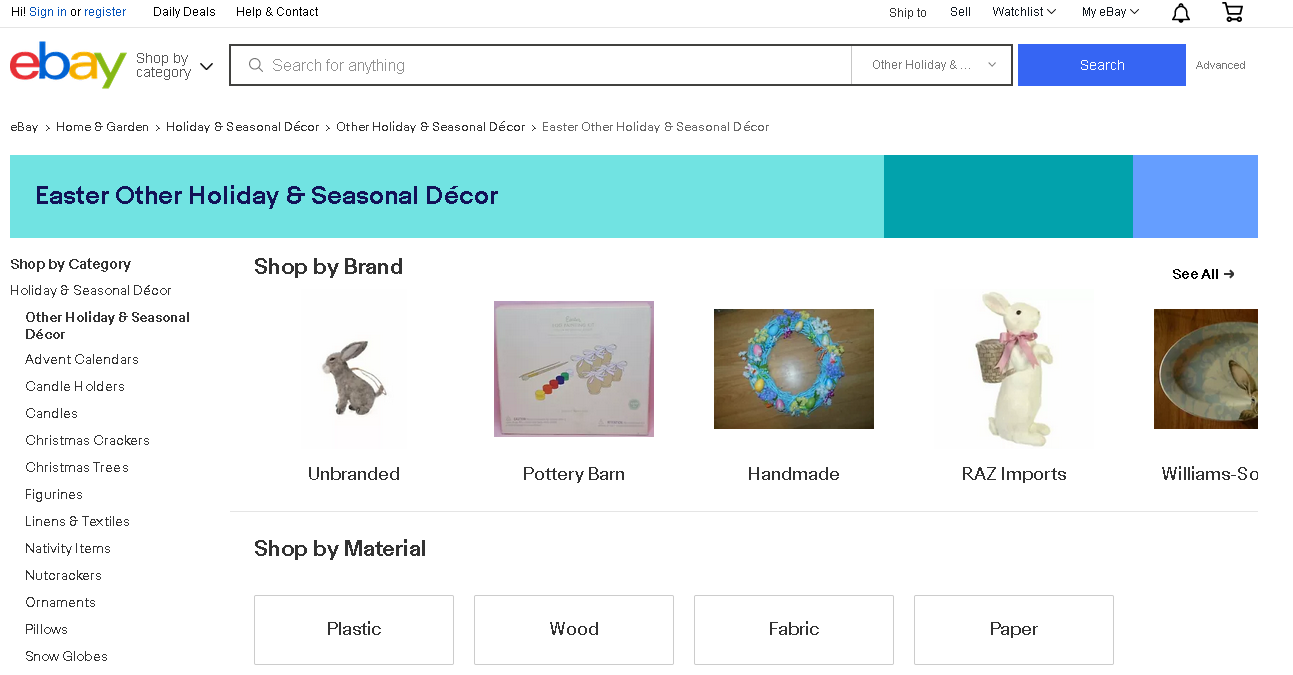Go to Home & Garden breadcrumb
This screenshot has width=1293, height=675.
102,127
